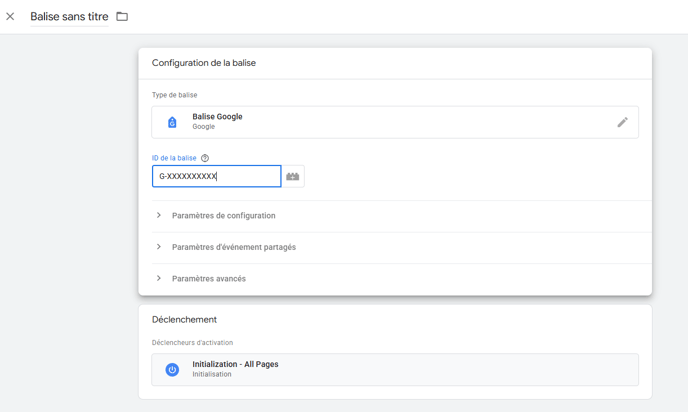Focus the G-XXXXXXXXXX tag ID field
Viewport: 688px width, 412px height.
[x=216, y=177]
